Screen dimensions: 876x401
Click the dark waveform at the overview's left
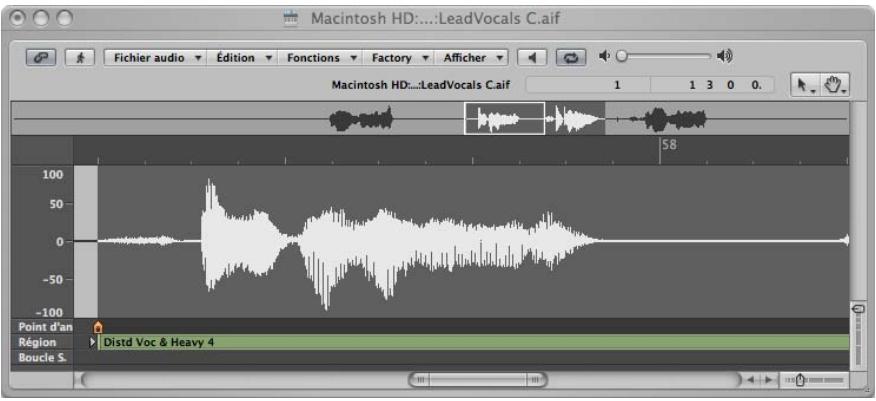click(x=361, y=120)
